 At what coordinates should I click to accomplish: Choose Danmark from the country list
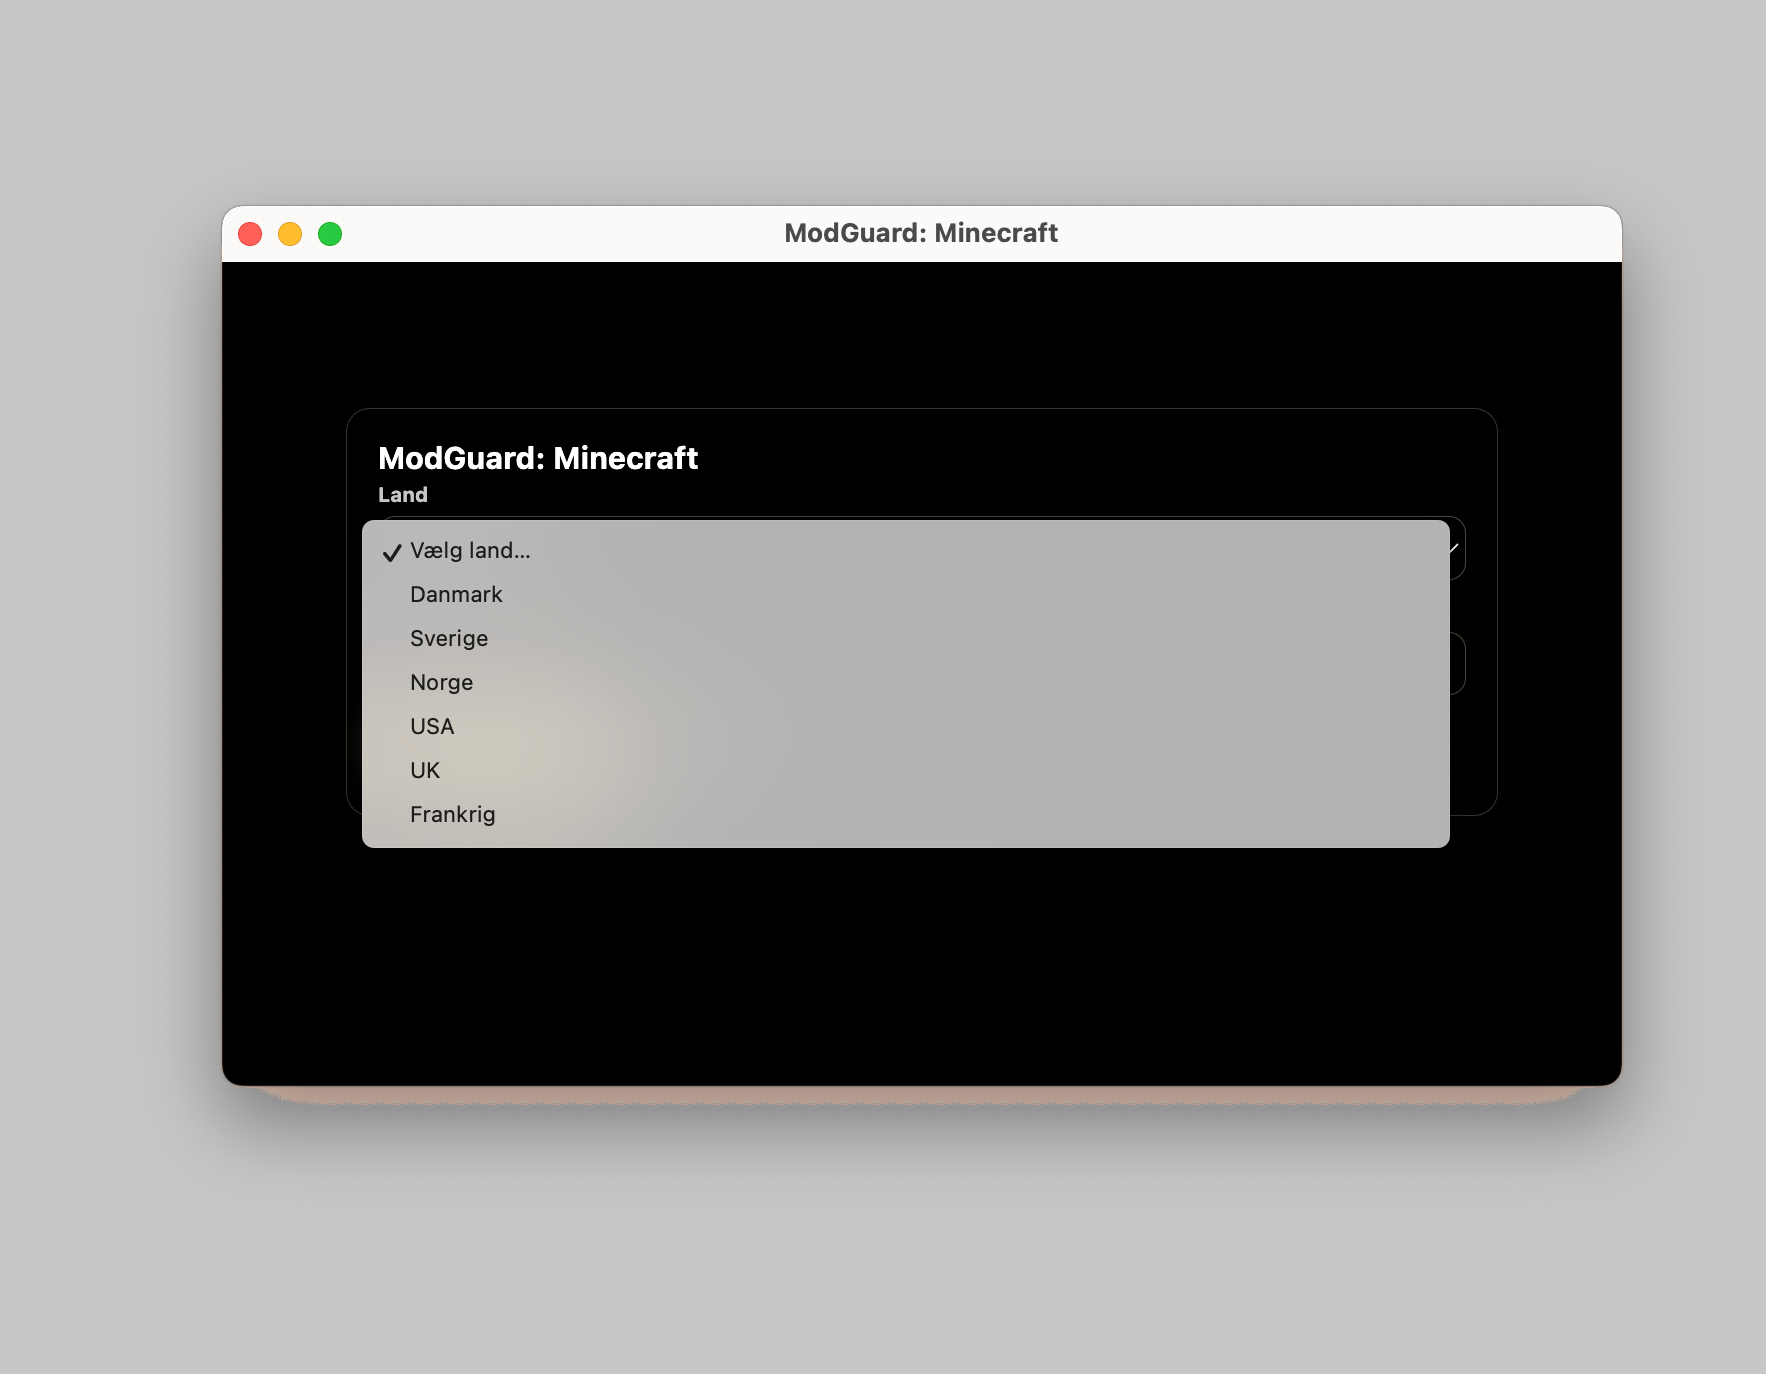(x=905, y=595)
